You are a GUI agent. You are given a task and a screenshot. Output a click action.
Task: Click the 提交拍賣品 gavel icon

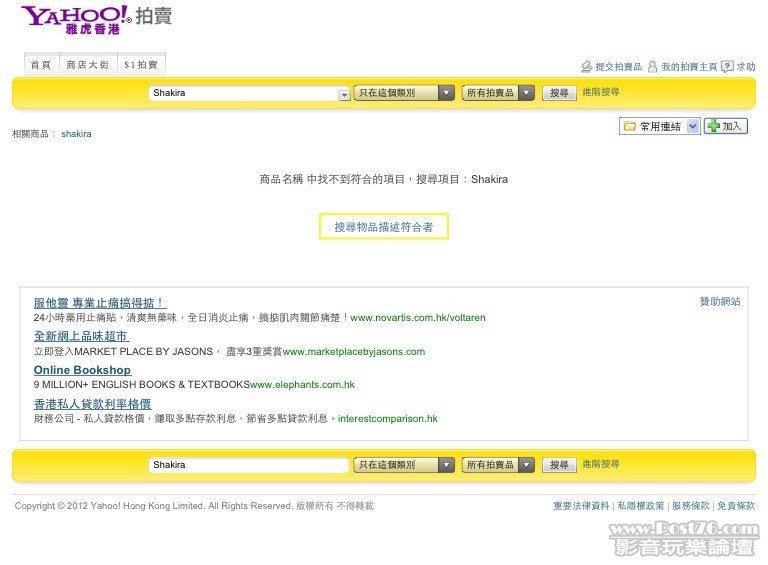586,67
